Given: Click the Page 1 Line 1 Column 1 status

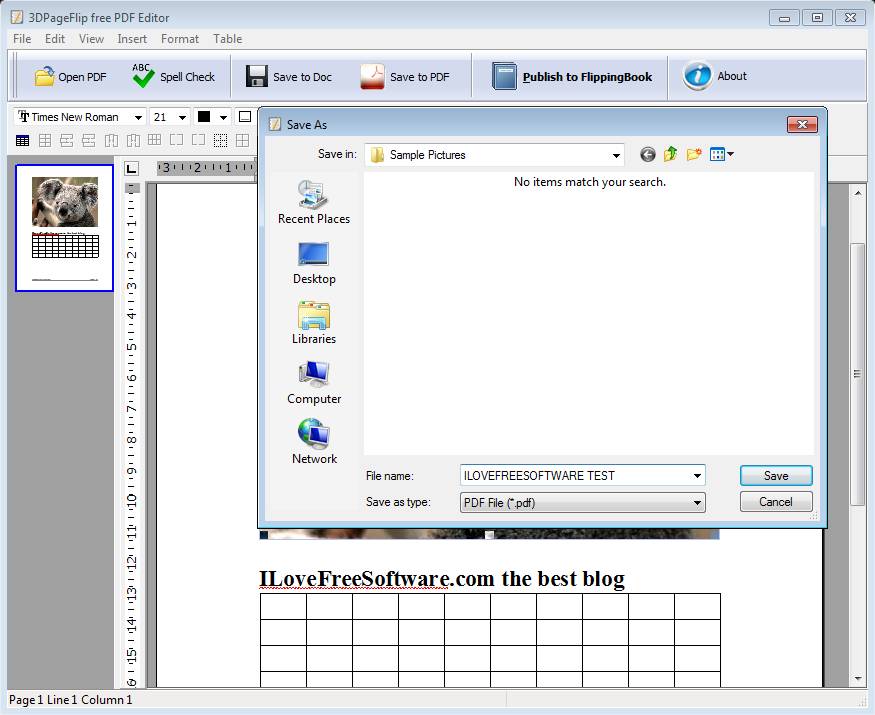Looking at the screenshot, I should [x=71, y=700].
